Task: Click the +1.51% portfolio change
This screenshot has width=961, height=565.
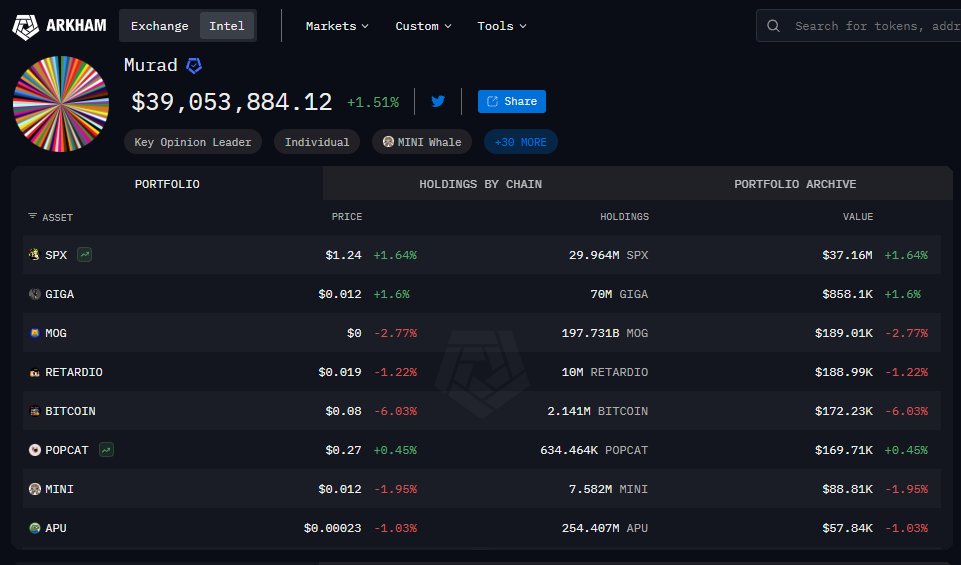Action: [373, 102]
